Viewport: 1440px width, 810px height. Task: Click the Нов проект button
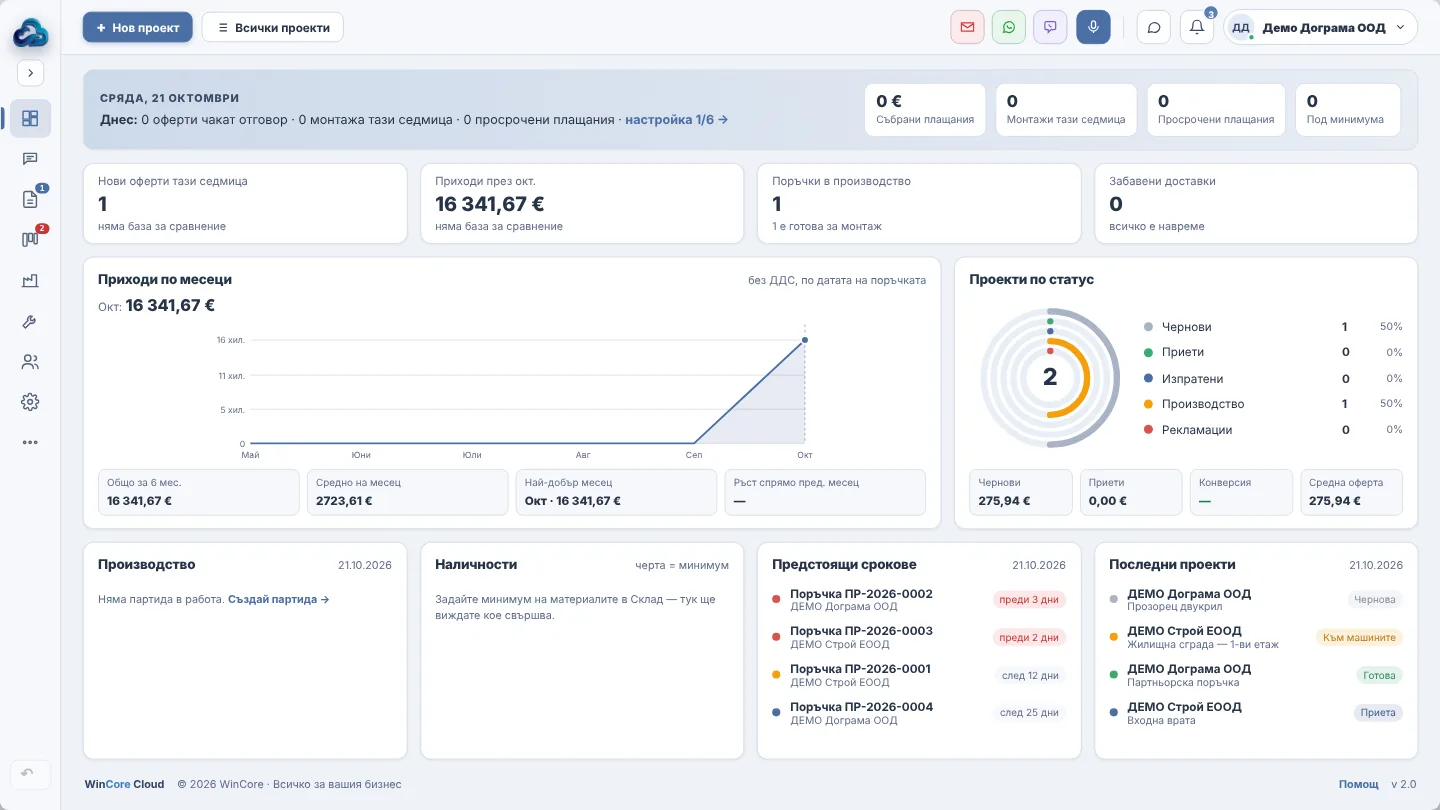point(137,28)
